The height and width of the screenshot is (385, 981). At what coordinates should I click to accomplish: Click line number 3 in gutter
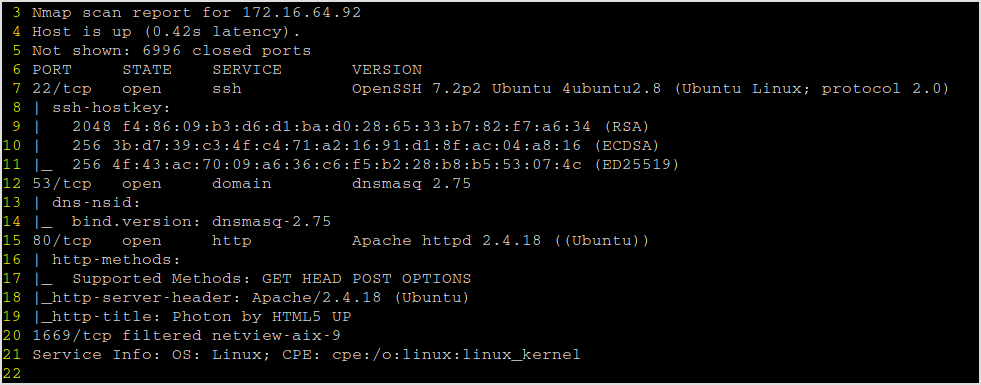tap(17, 13)
